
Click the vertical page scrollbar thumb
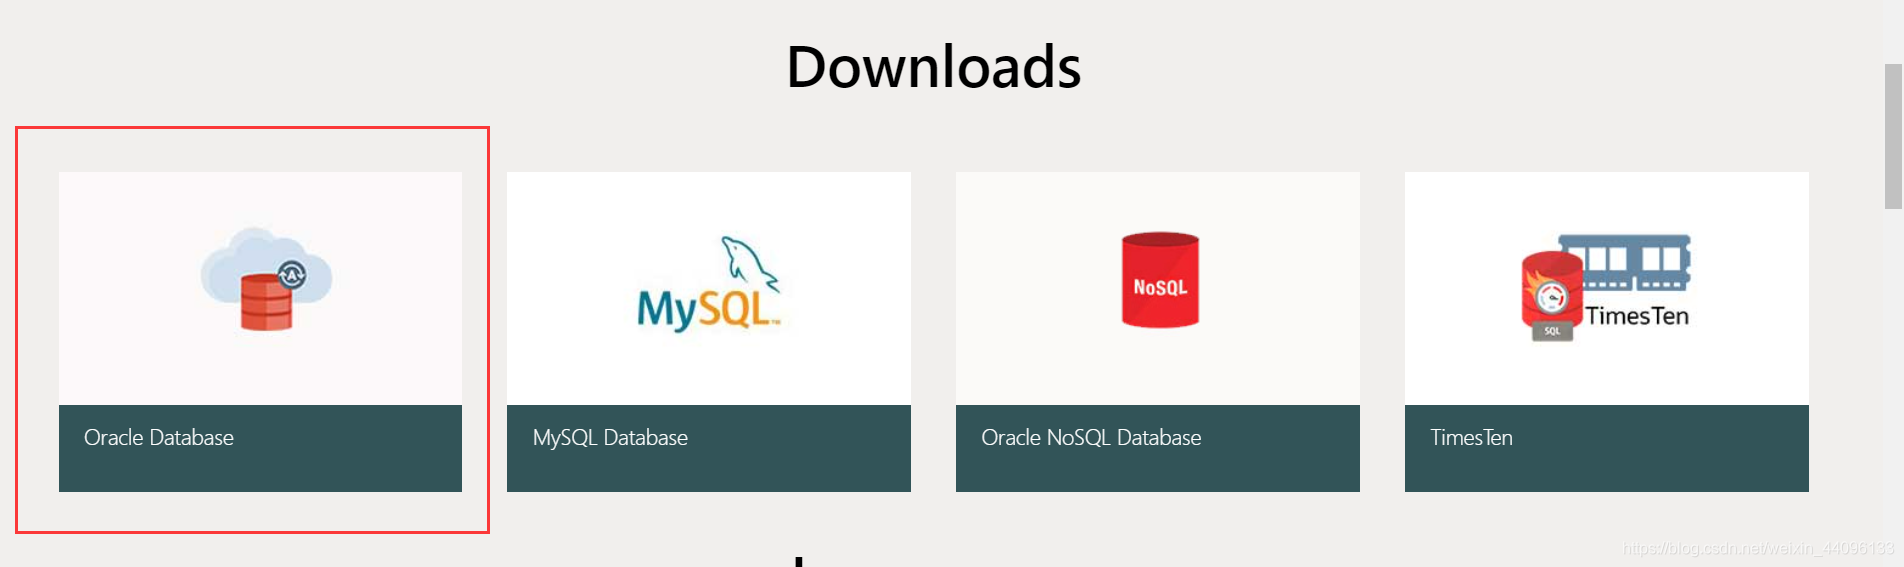[x=1893, y=136]
